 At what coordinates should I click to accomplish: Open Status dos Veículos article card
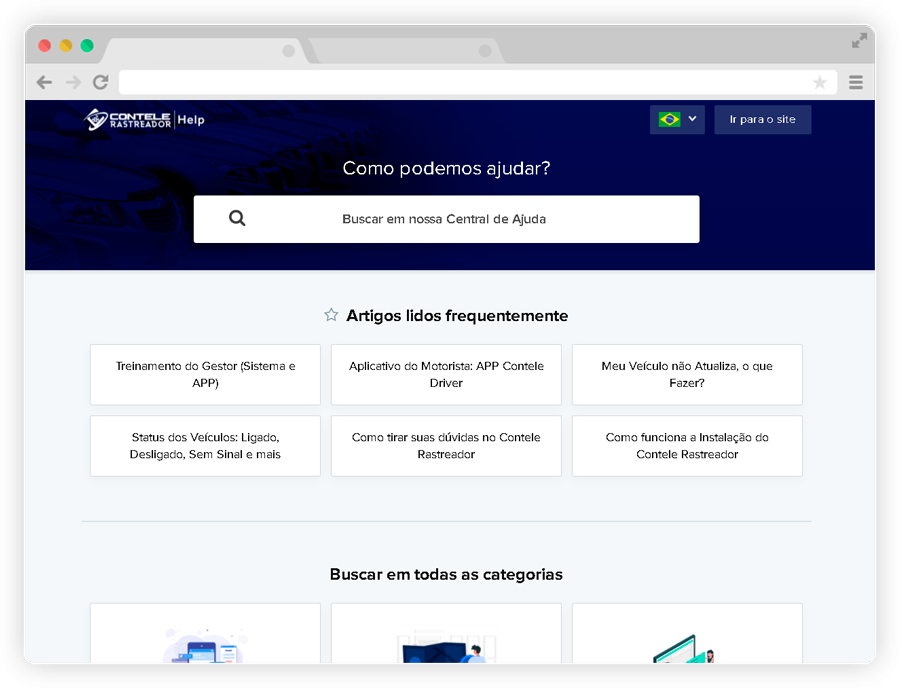pyautogui.click(x=205, y=446)
